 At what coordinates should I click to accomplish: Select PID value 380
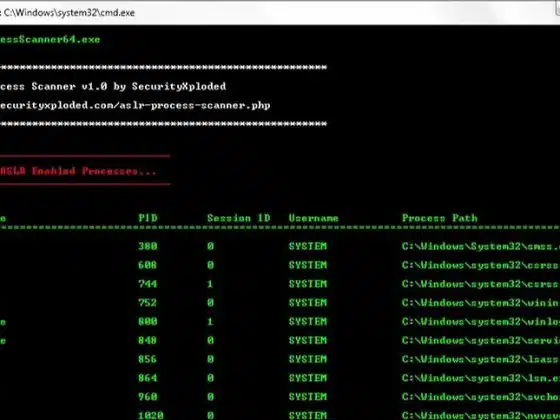click(148, 246)
